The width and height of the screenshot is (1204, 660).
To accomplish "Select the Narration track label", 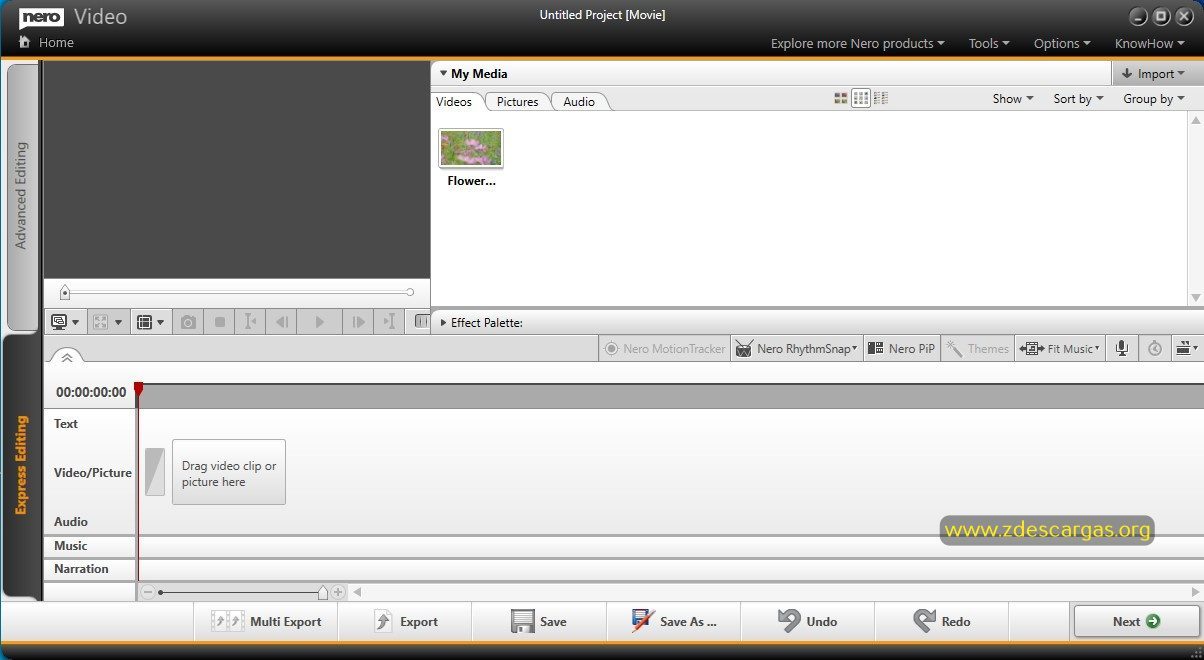I will tap(81, 569).
